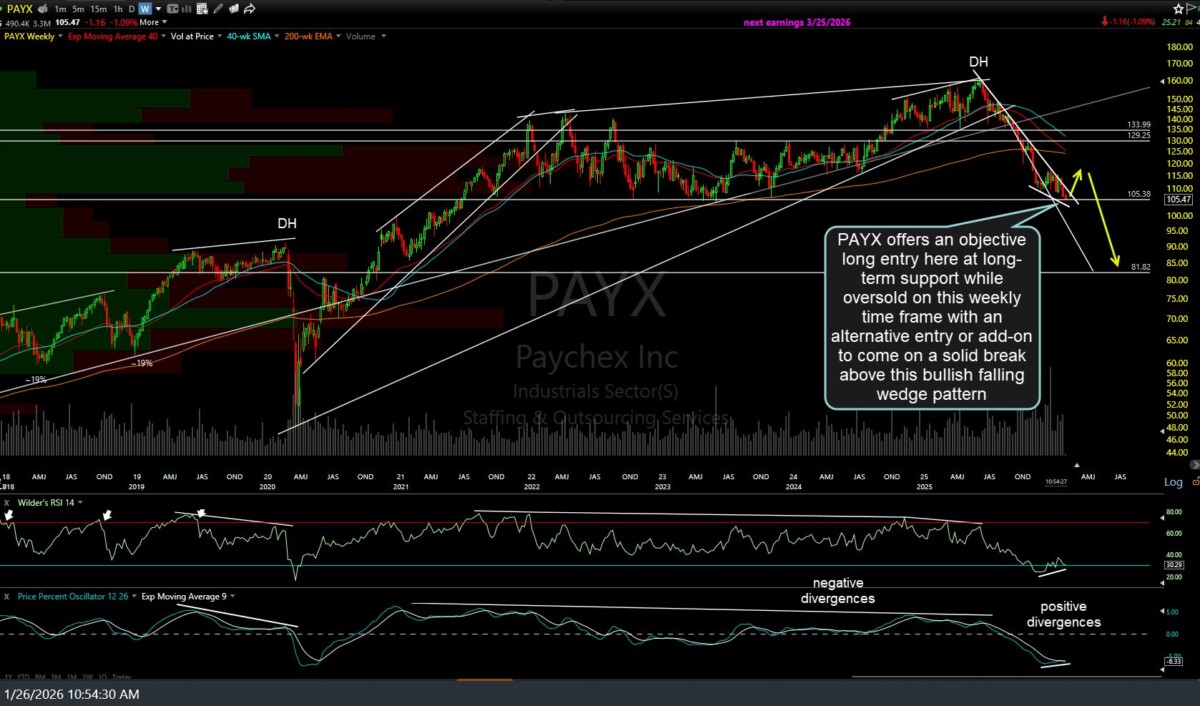The width and height of the screenshot is (1200, 706).
Task: Open the chart template icon with plus
Action: (202, 9)
